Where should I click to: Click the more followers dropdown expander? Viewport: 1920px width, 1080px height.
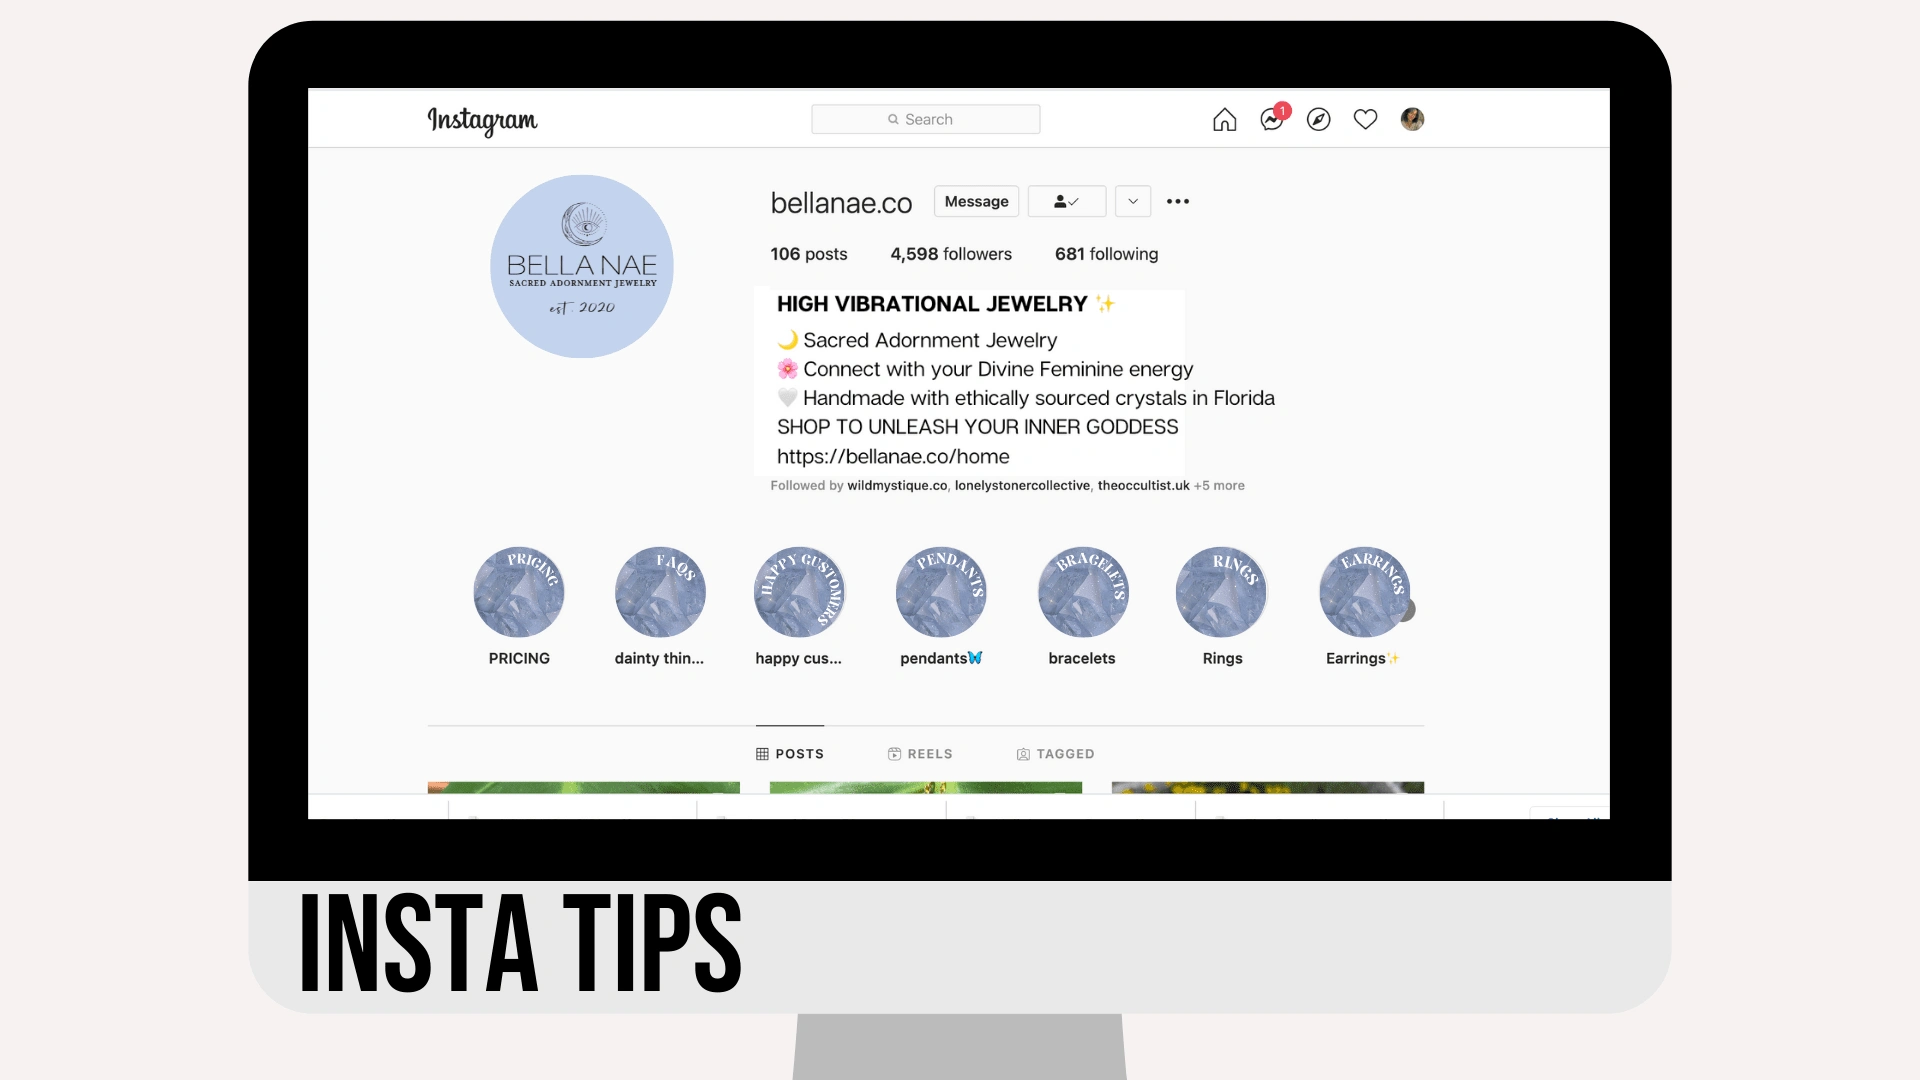(x=1217, y=484)
